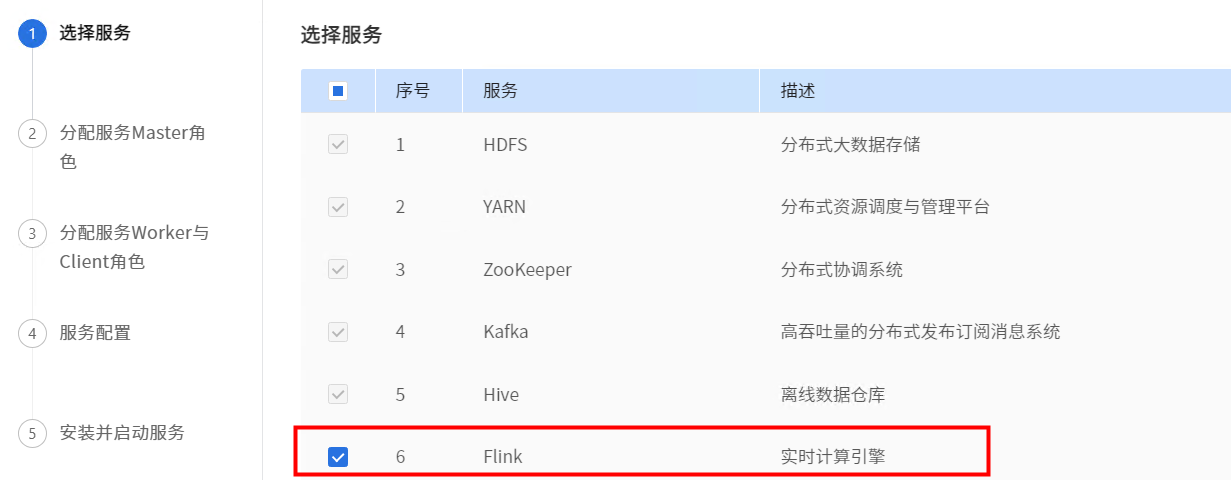Open the 选择服务 step in sidebar
The height and width of the screenshot is (480, 1231).
tap(95, 33)
